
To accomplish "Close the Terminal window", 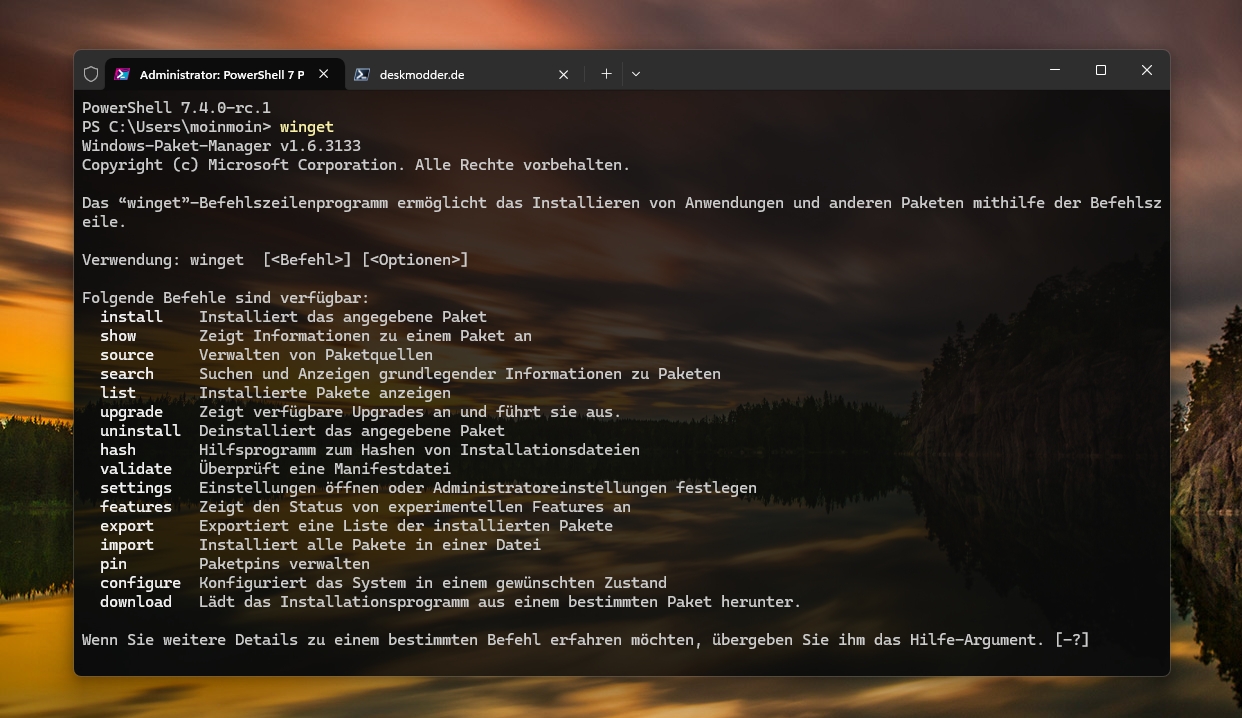I will (1147, 70).
